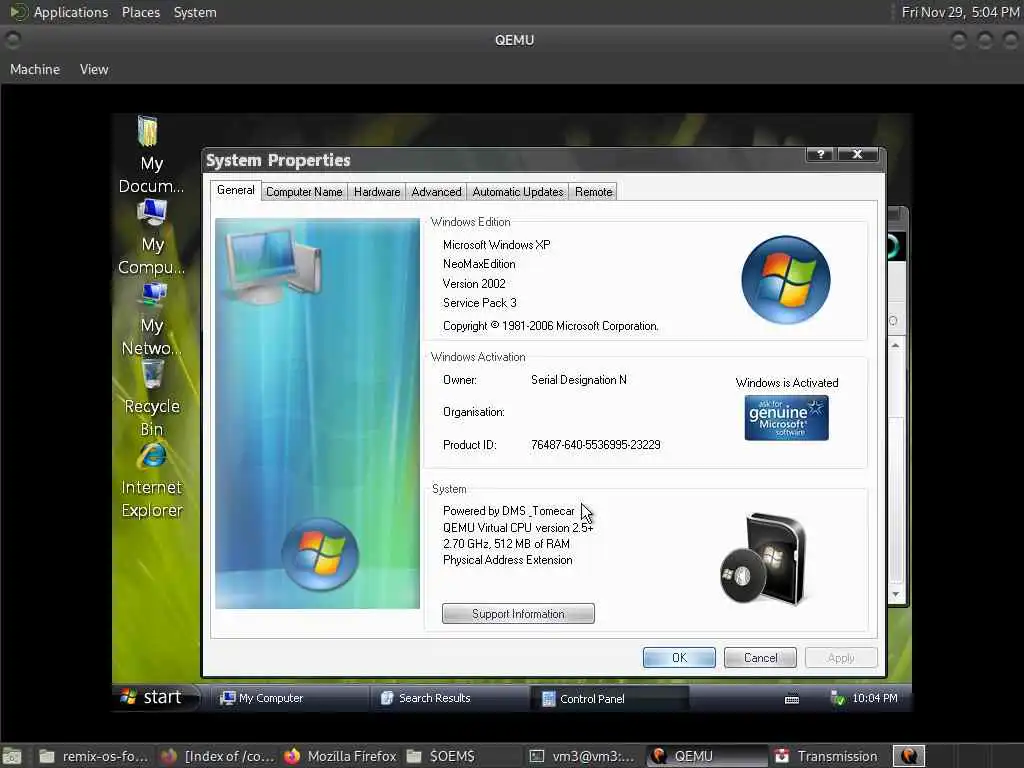Close the System Properties dialog
Screen dimensions: 1024x768
[x=857, y=154]
